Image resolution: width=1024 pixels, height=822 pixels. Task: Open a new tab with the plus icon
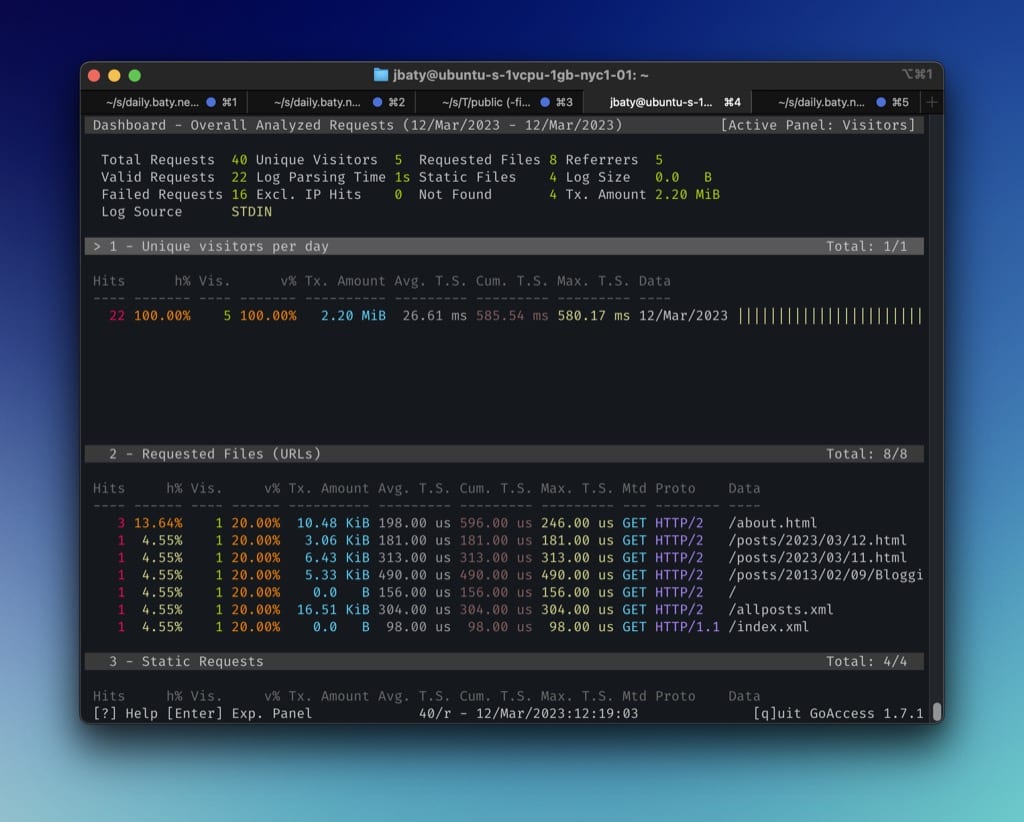coord(929,101)
